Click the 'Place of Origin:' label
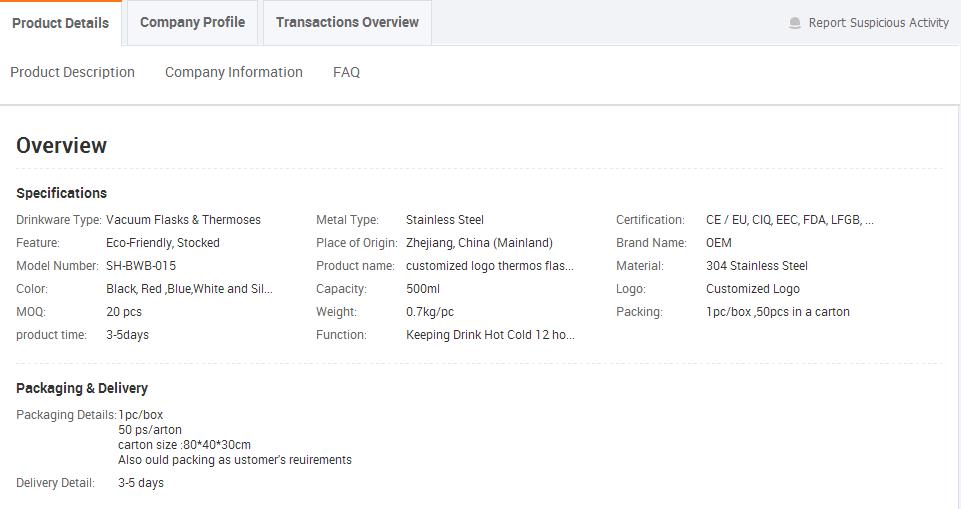961x509 pixels. [x=357, y=243]
